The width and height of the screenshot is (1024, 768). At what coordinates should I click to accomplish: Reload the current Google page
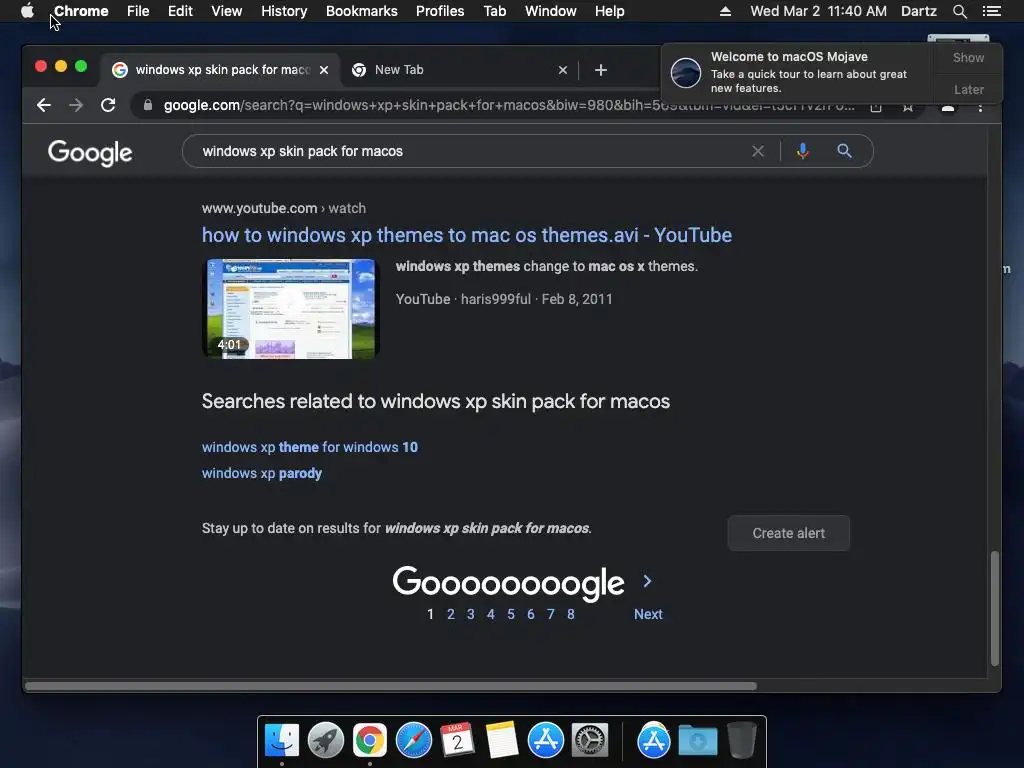108,105
